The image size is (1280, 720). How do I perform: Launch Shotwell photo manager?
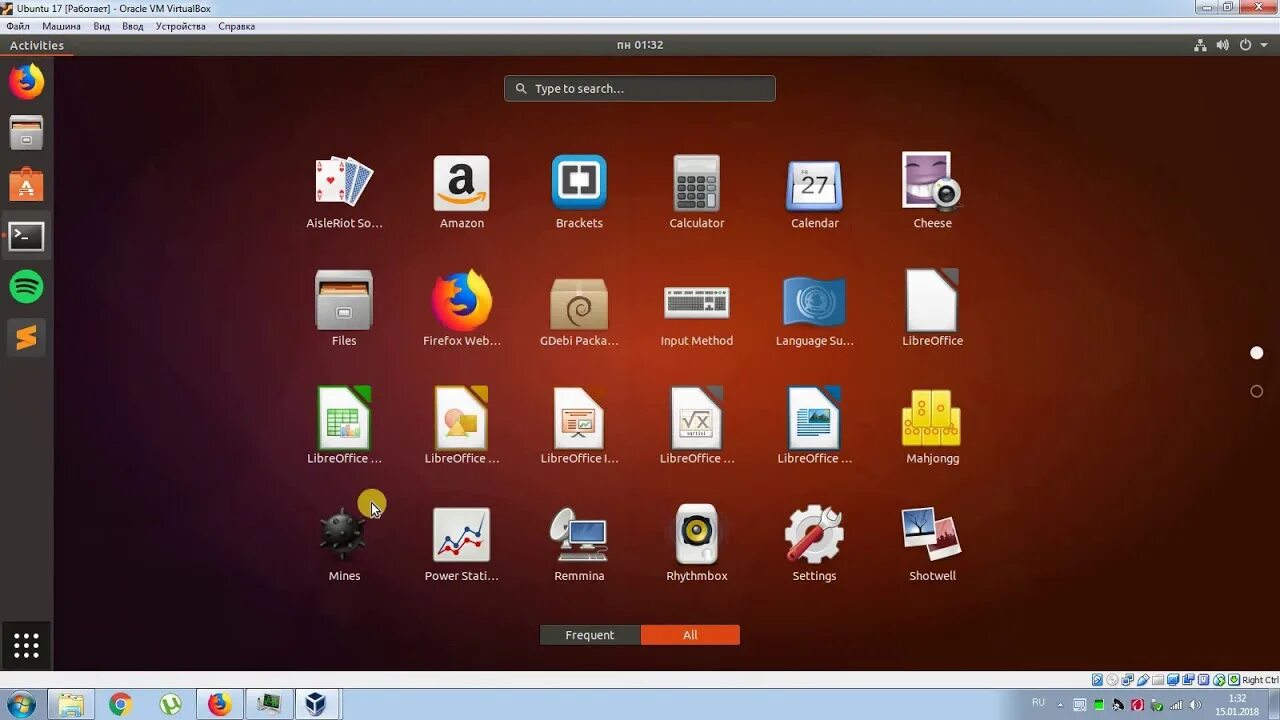pos(931,535)
